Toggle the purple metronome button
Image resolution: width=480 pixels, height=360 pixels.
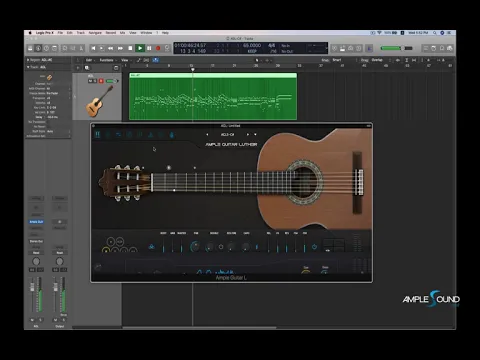(369, 48)
